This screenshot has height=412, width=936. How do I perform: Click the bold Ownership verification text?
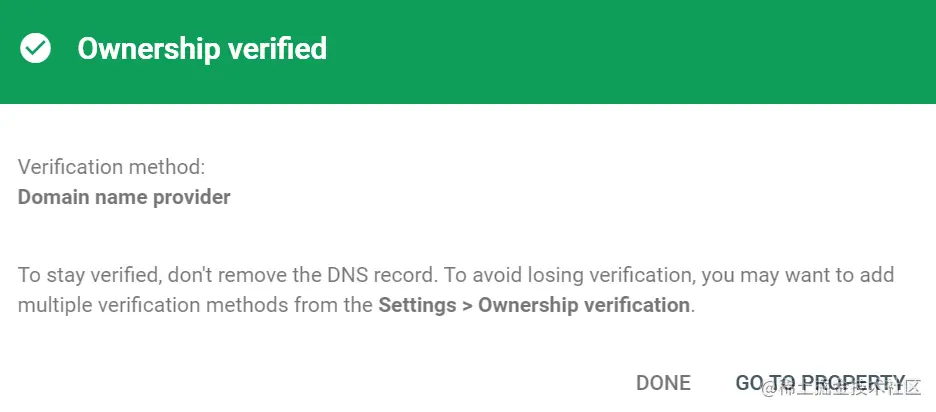pyautogui.click(x=584, y=305)
